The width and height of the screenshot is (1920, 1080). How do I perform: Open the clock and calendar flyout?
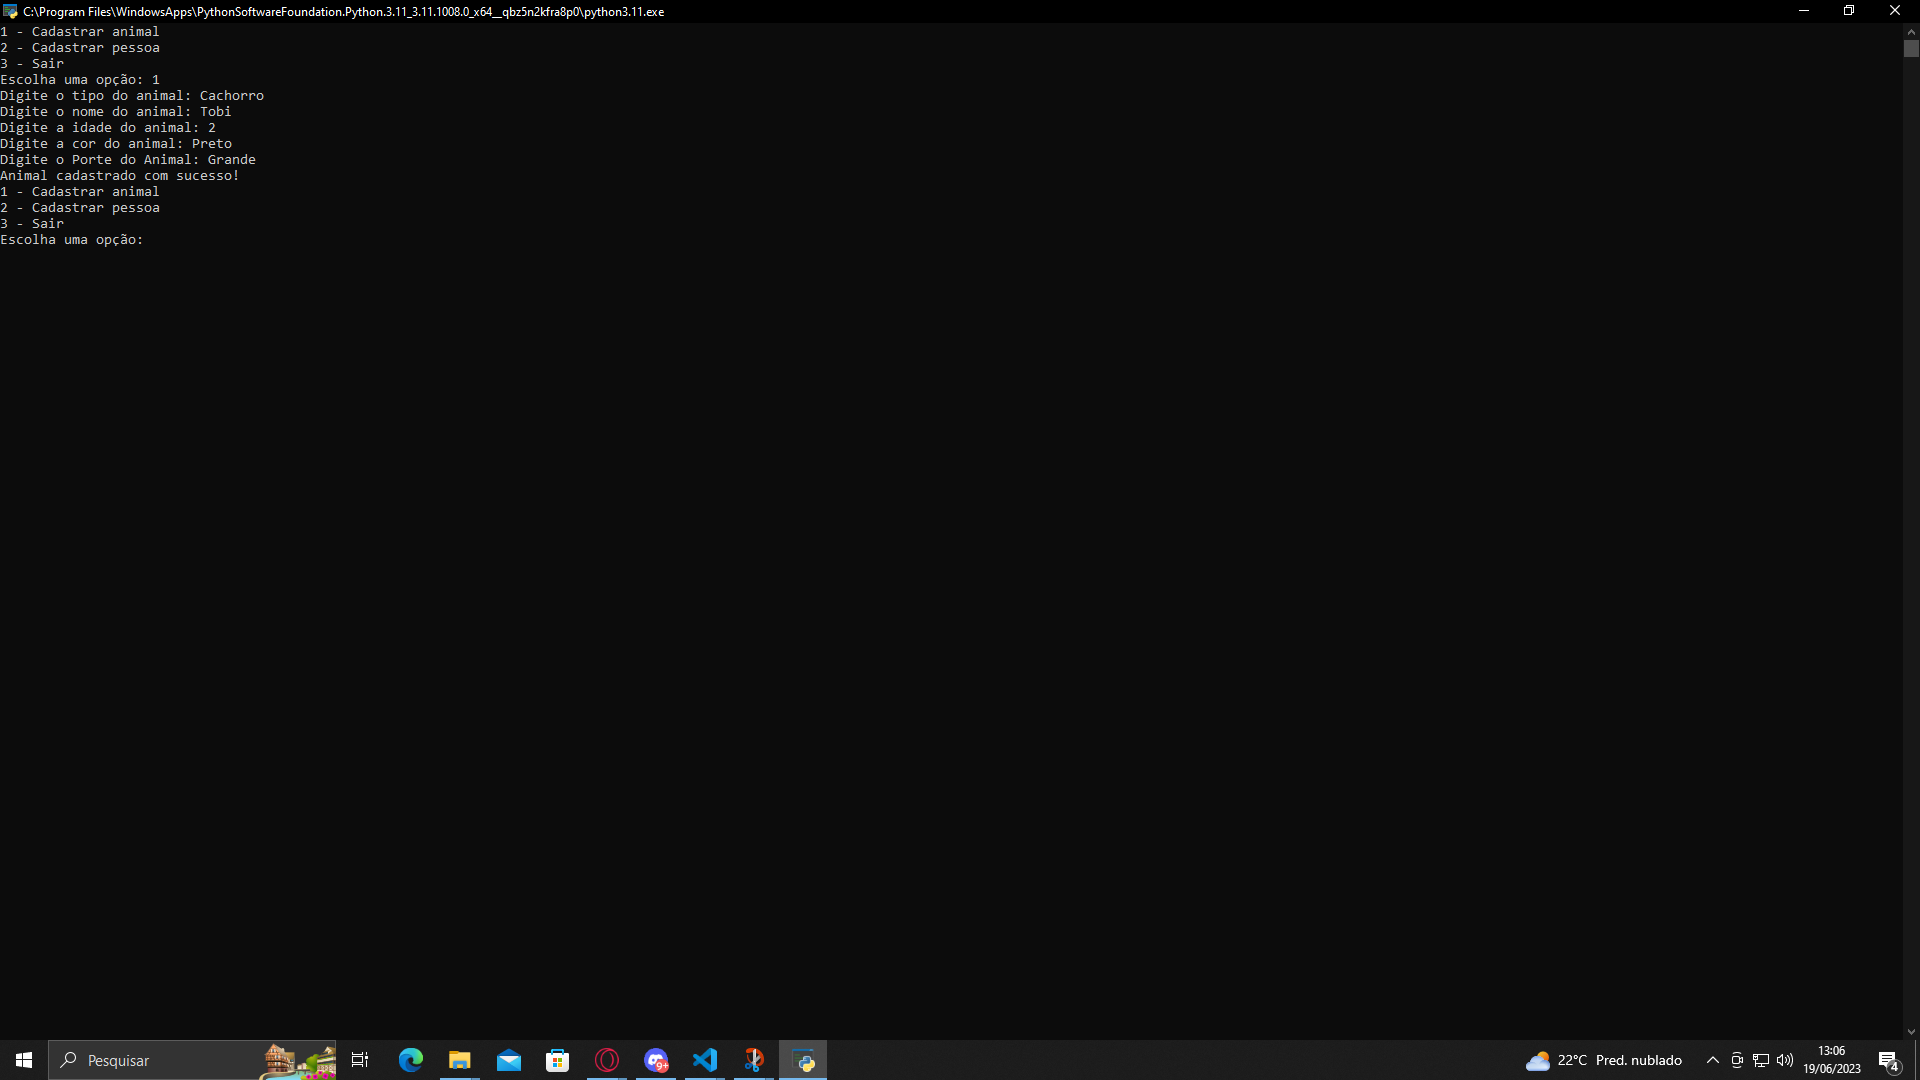coord(1832,1060)
